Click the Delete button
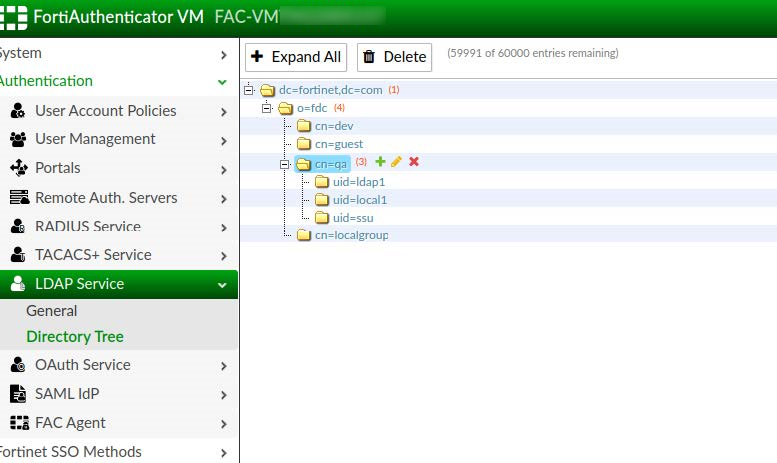Screen dimensions: 777x463 (394, 57)
